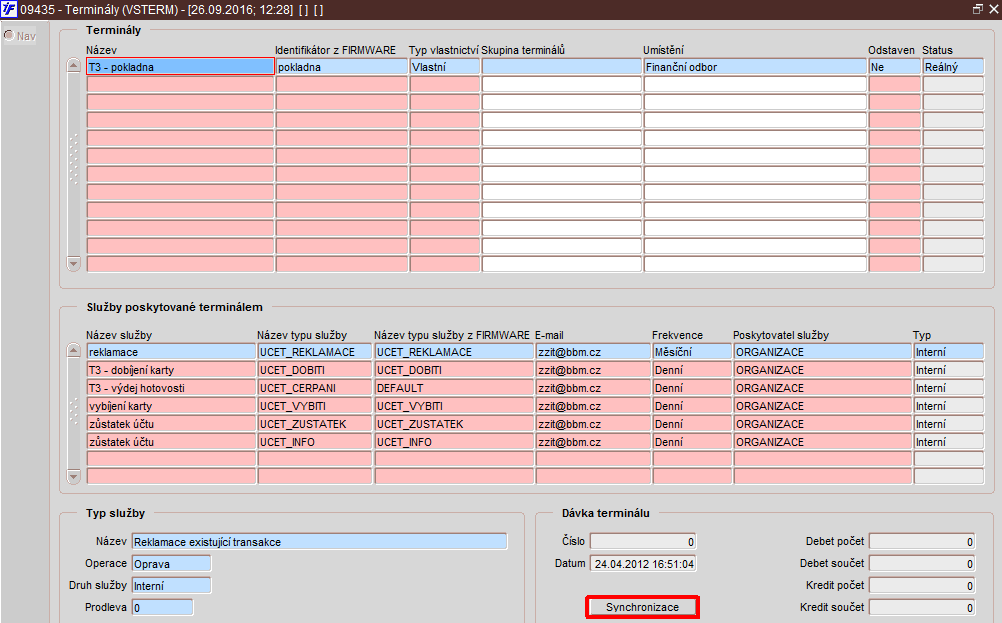Screen dimensions: 1002x623
Task: Click Interní type in vybíjení karty row
Action: (949, 405)
